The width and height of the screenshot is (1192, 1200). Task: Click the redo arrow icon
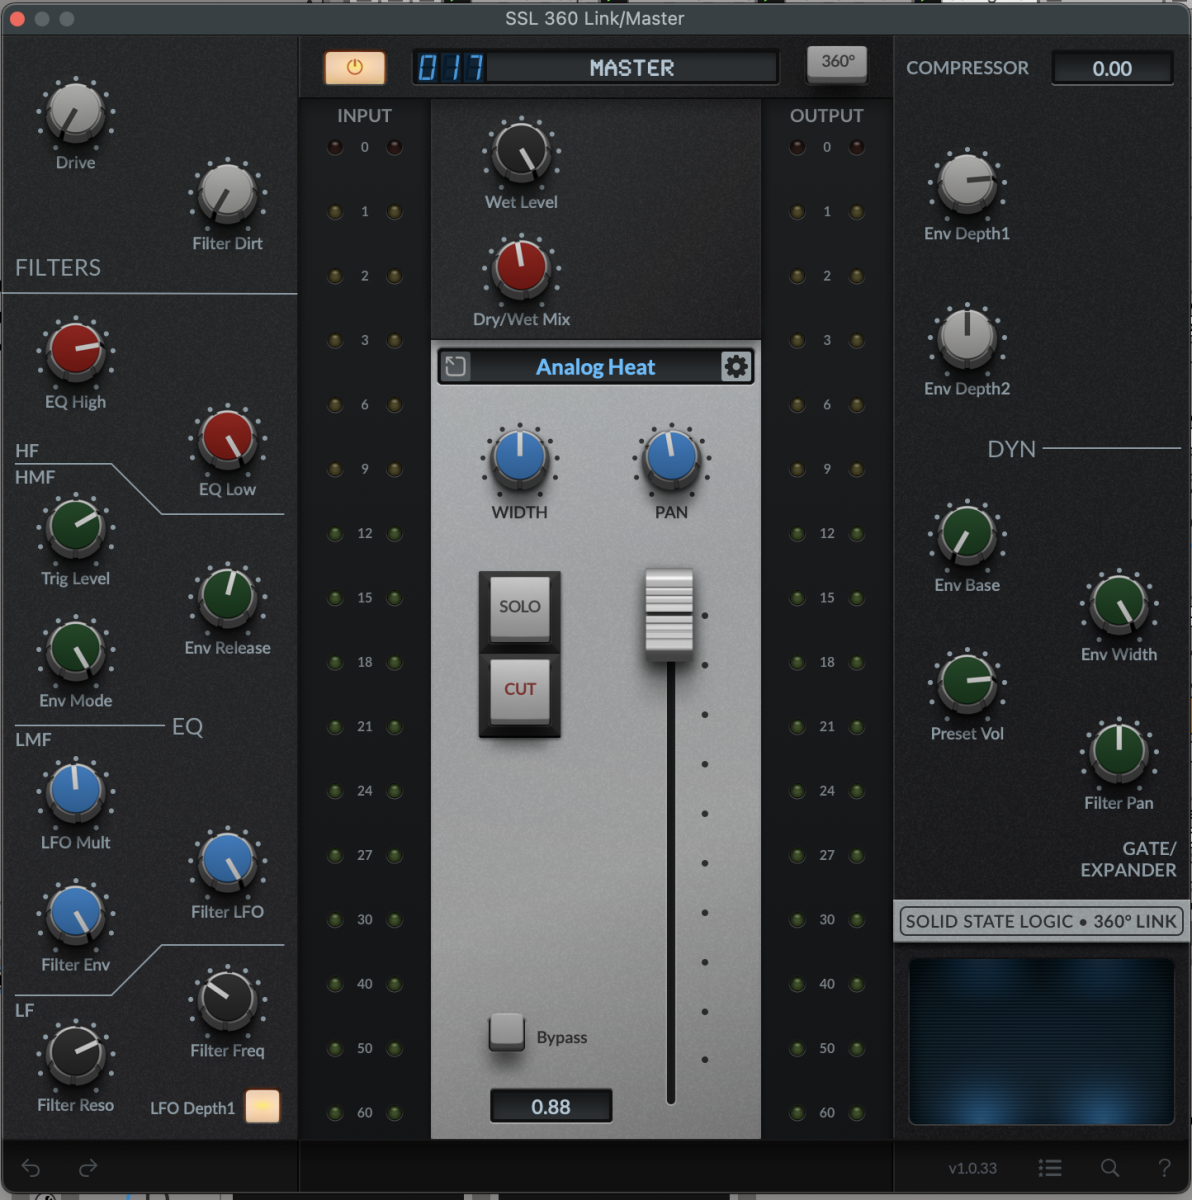(88, 1168)
